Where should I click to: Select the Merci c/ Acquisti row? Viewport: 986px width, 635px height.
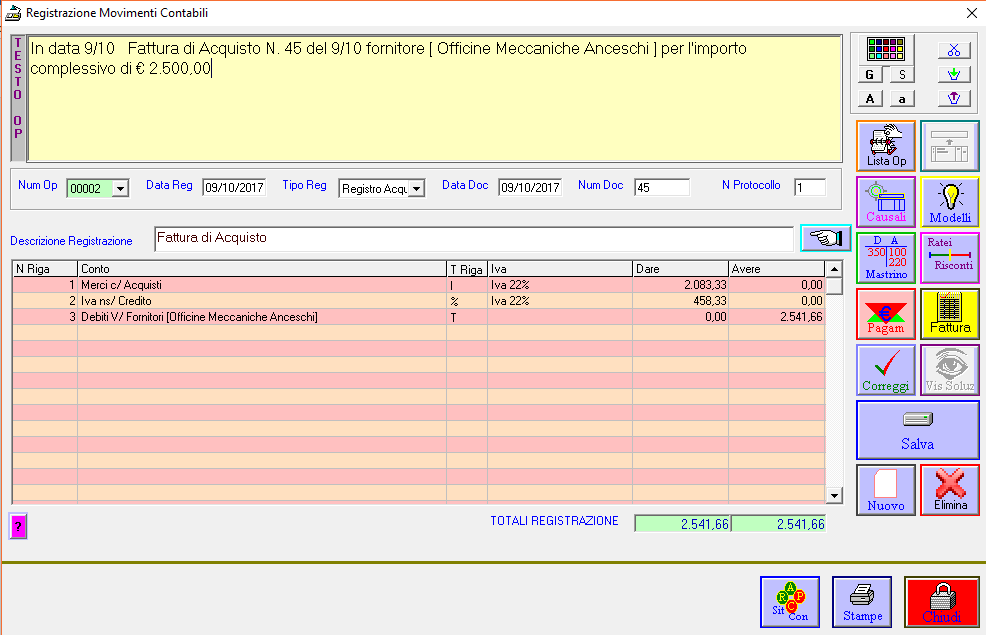point(418,285)
